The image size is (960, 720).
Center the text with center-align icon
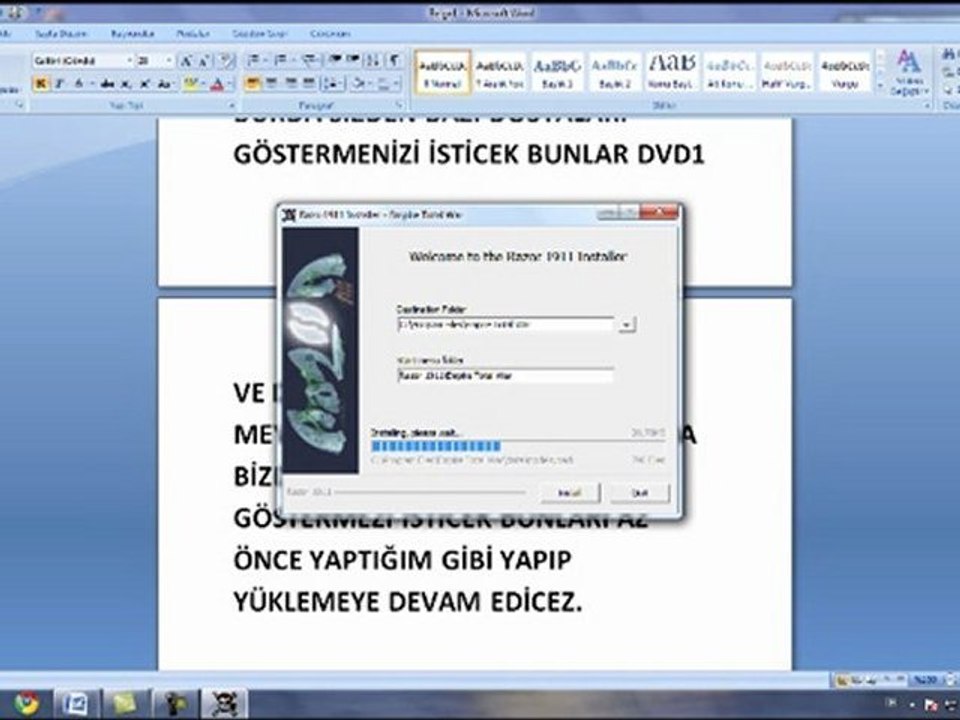[271, 83]
